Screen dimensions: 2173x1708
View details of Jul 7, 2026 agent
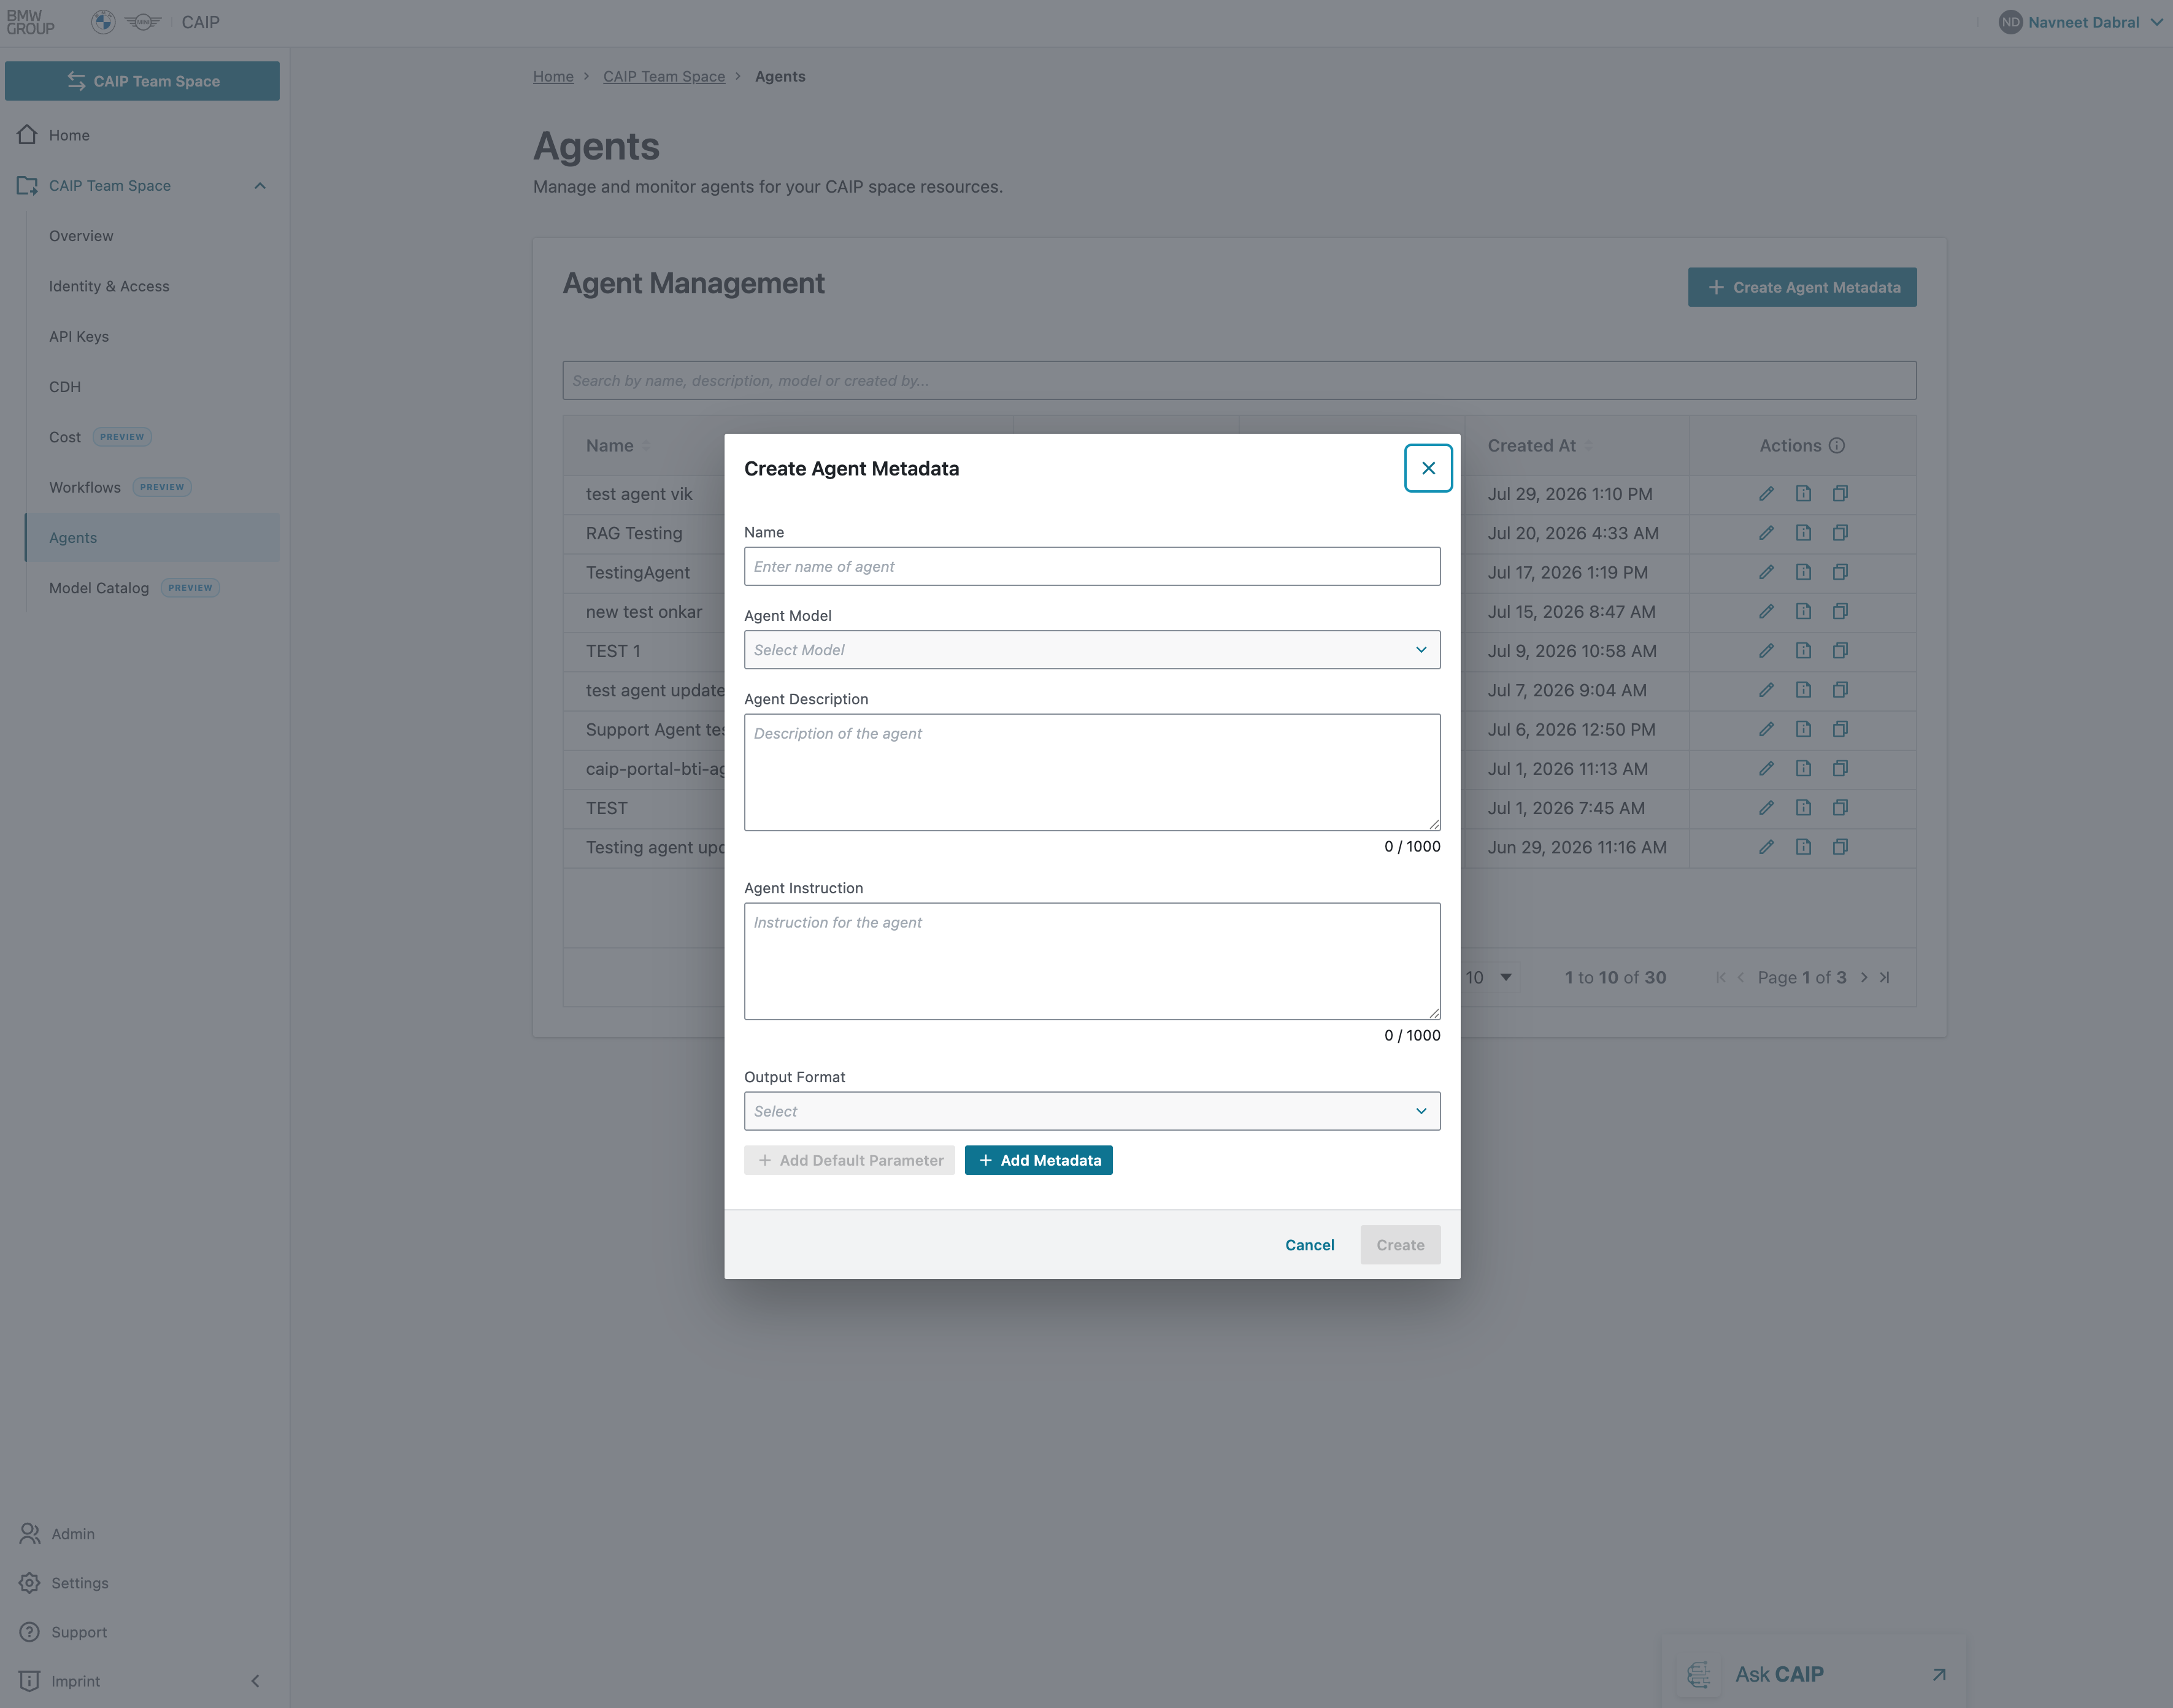tap(1803, 690)
